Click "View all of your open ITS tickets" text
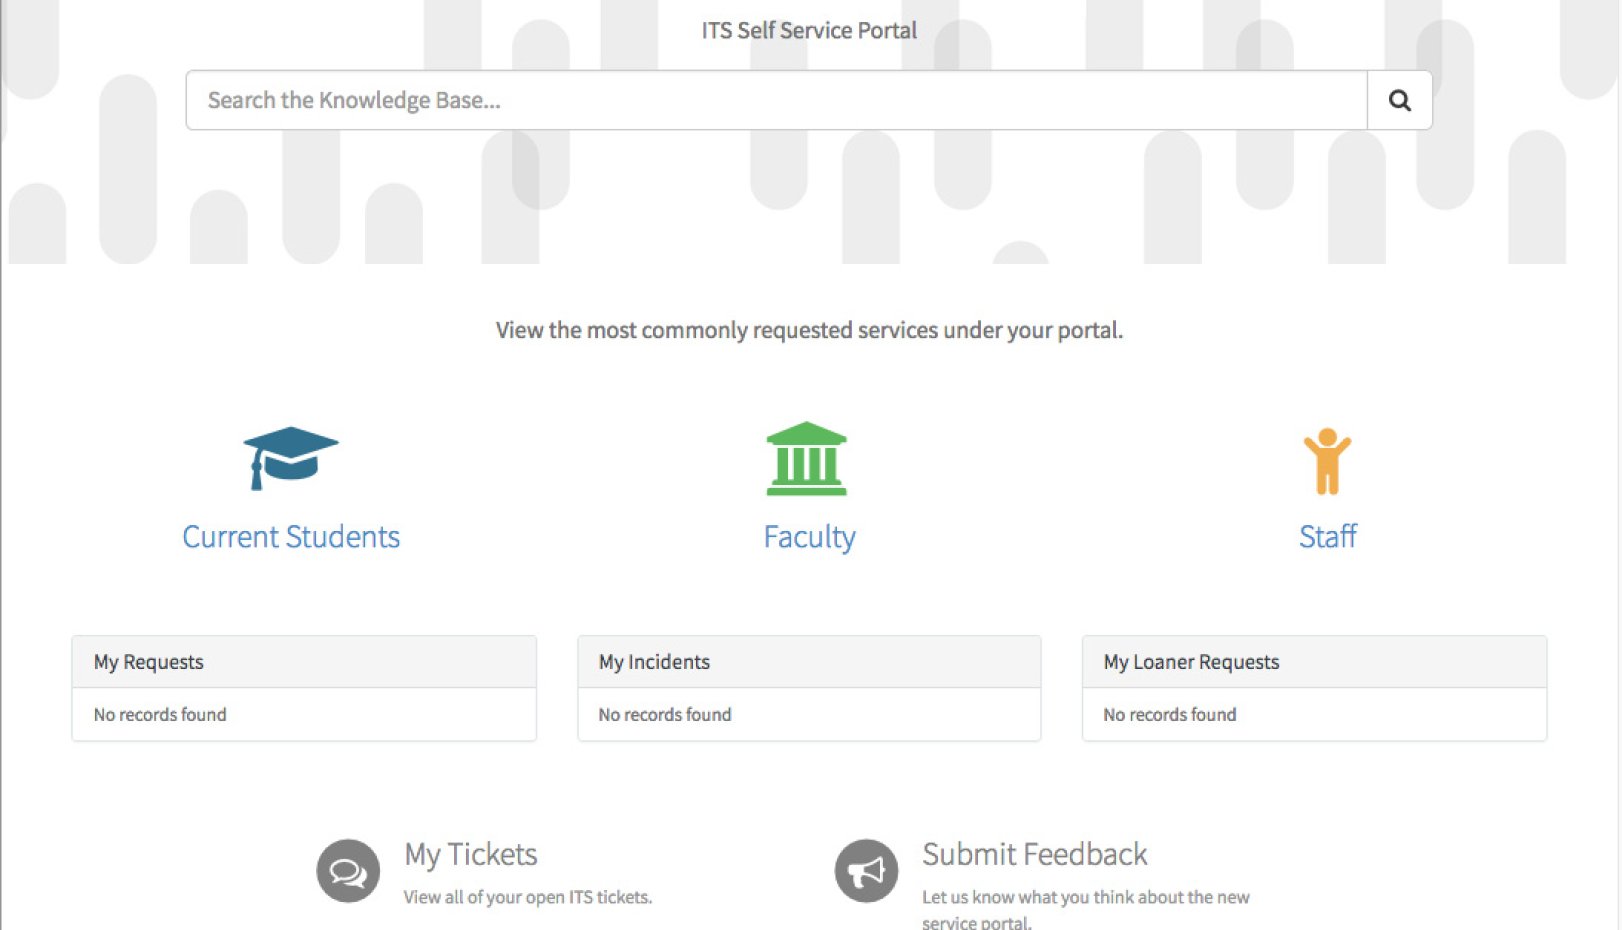The image size is (1622, 930). pyautogui.click(x=527, y=898)
